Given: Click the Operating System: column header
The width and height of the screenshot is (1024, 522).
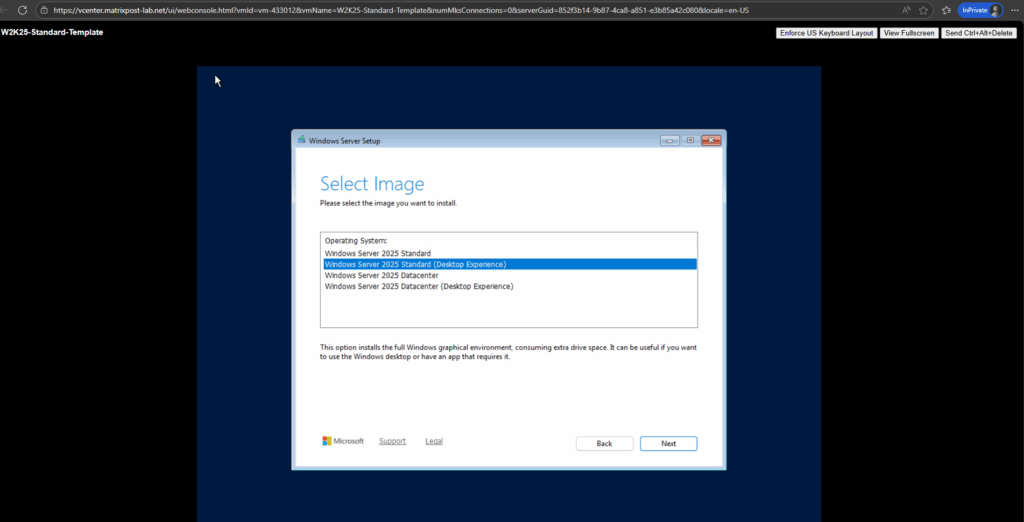Looking at the screenshot, I should coord(356,241).
